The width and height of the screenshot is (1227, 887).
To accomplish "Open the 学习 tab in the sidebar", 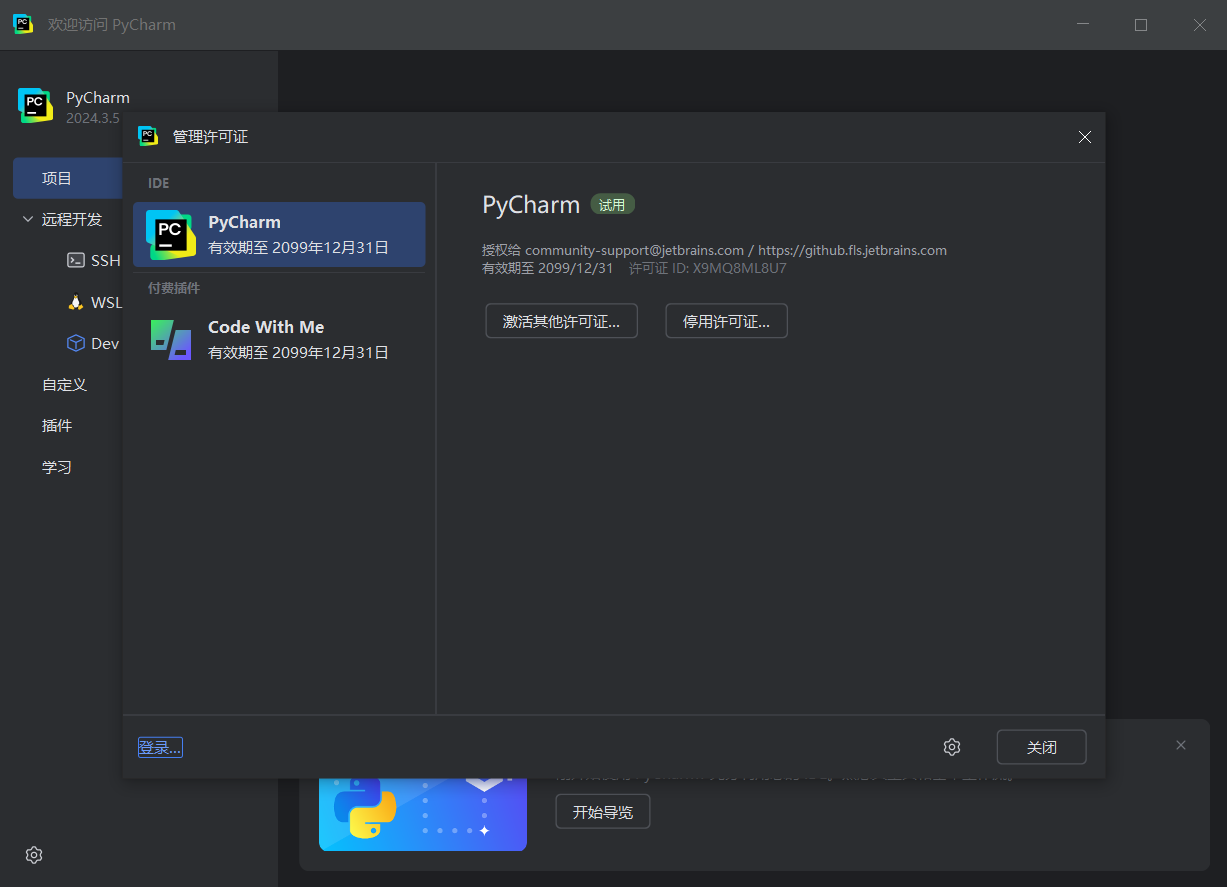I will [x=57, y=467].
